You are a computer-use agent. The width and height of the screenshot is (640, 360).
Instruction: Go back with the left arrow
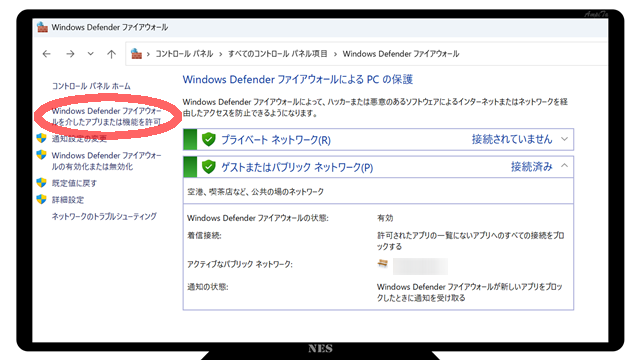pyautogui.click(x=47, y=54)
